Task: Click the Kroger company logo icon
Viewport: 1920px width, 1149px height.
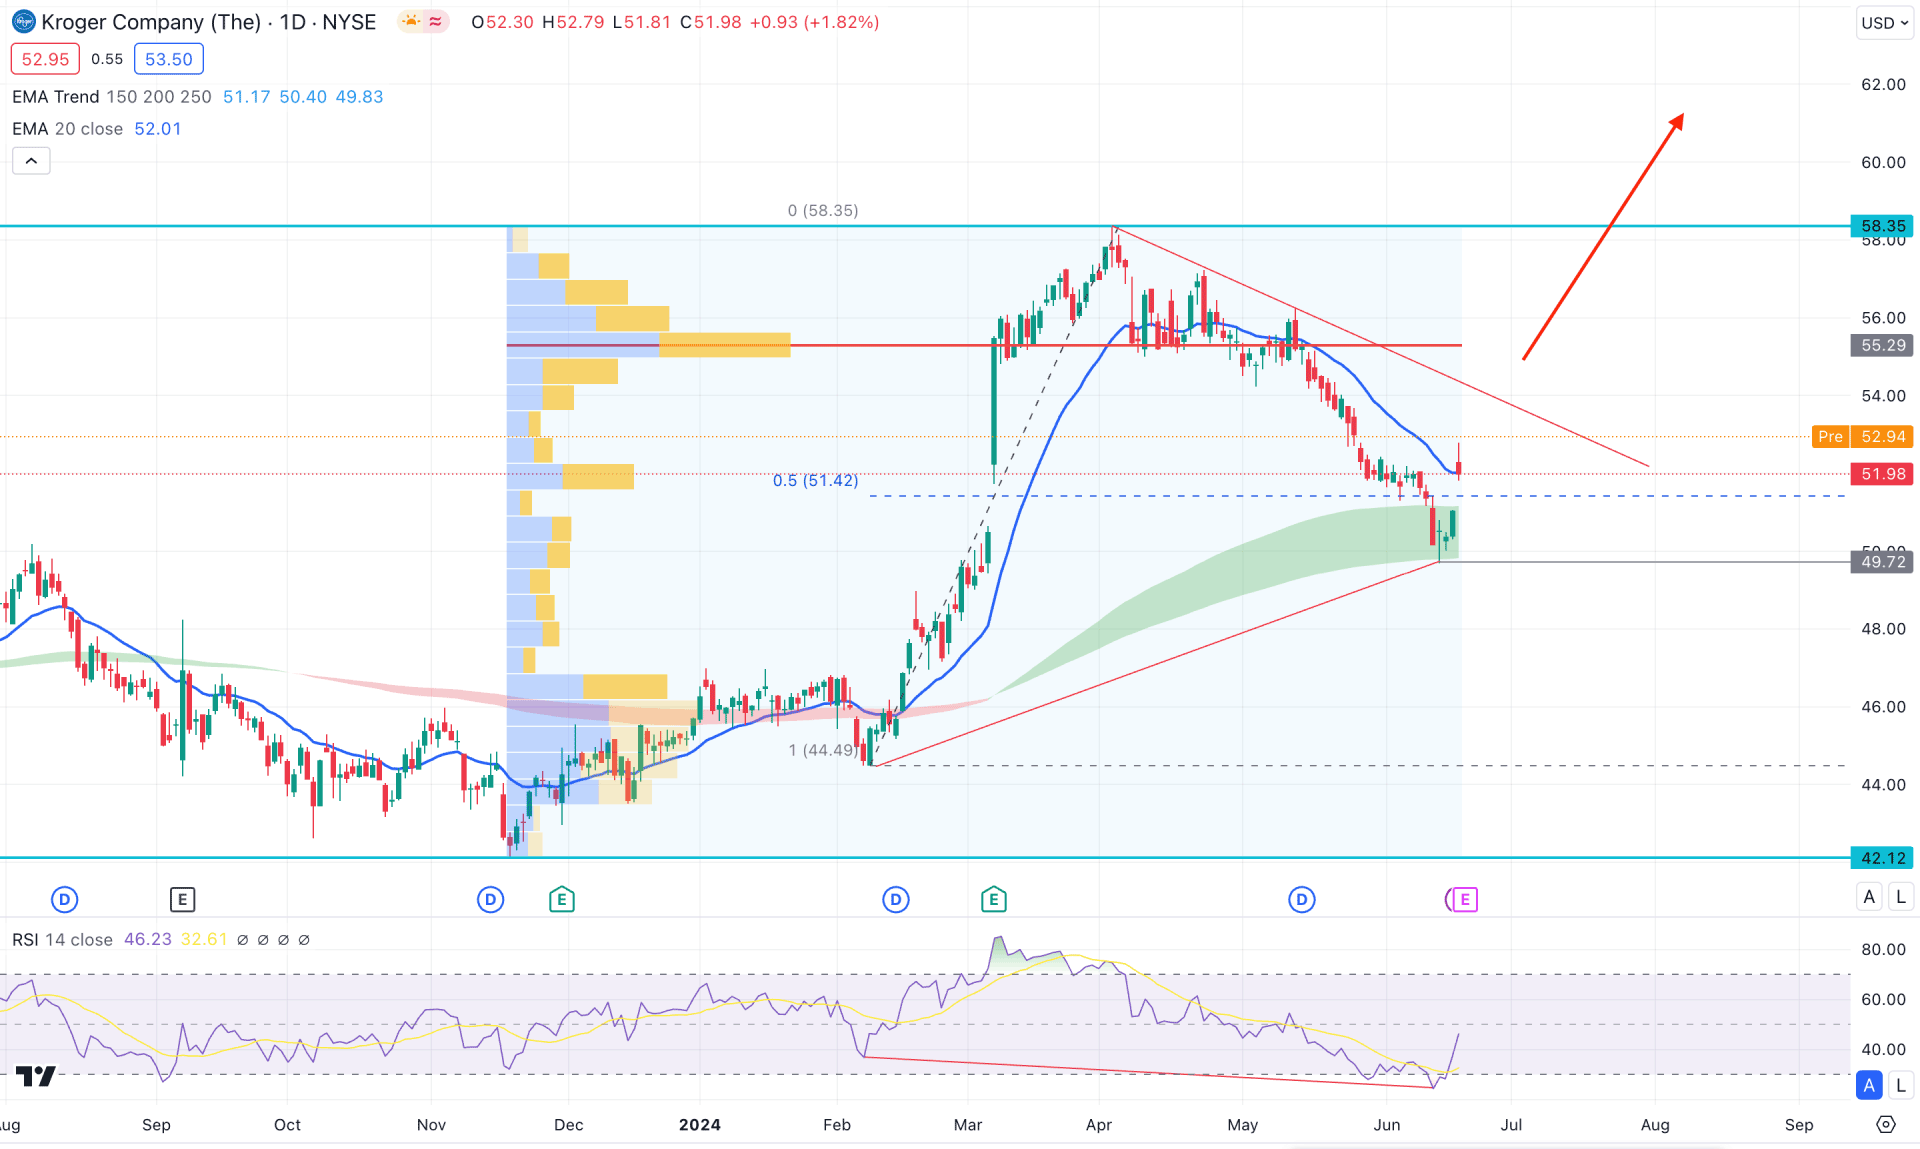Action: [23, 22]
